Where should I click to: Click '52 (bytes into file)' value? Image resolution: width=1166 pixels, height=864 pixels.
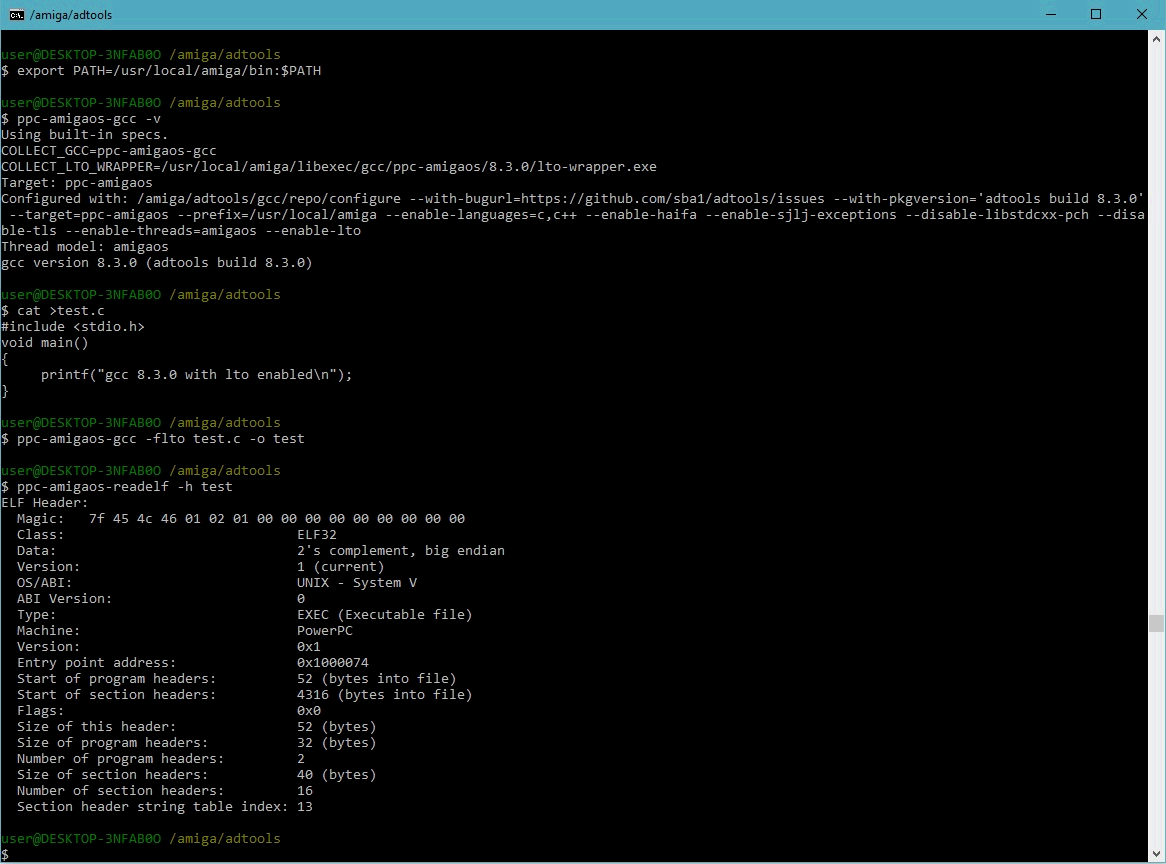(x=376, y=679)
